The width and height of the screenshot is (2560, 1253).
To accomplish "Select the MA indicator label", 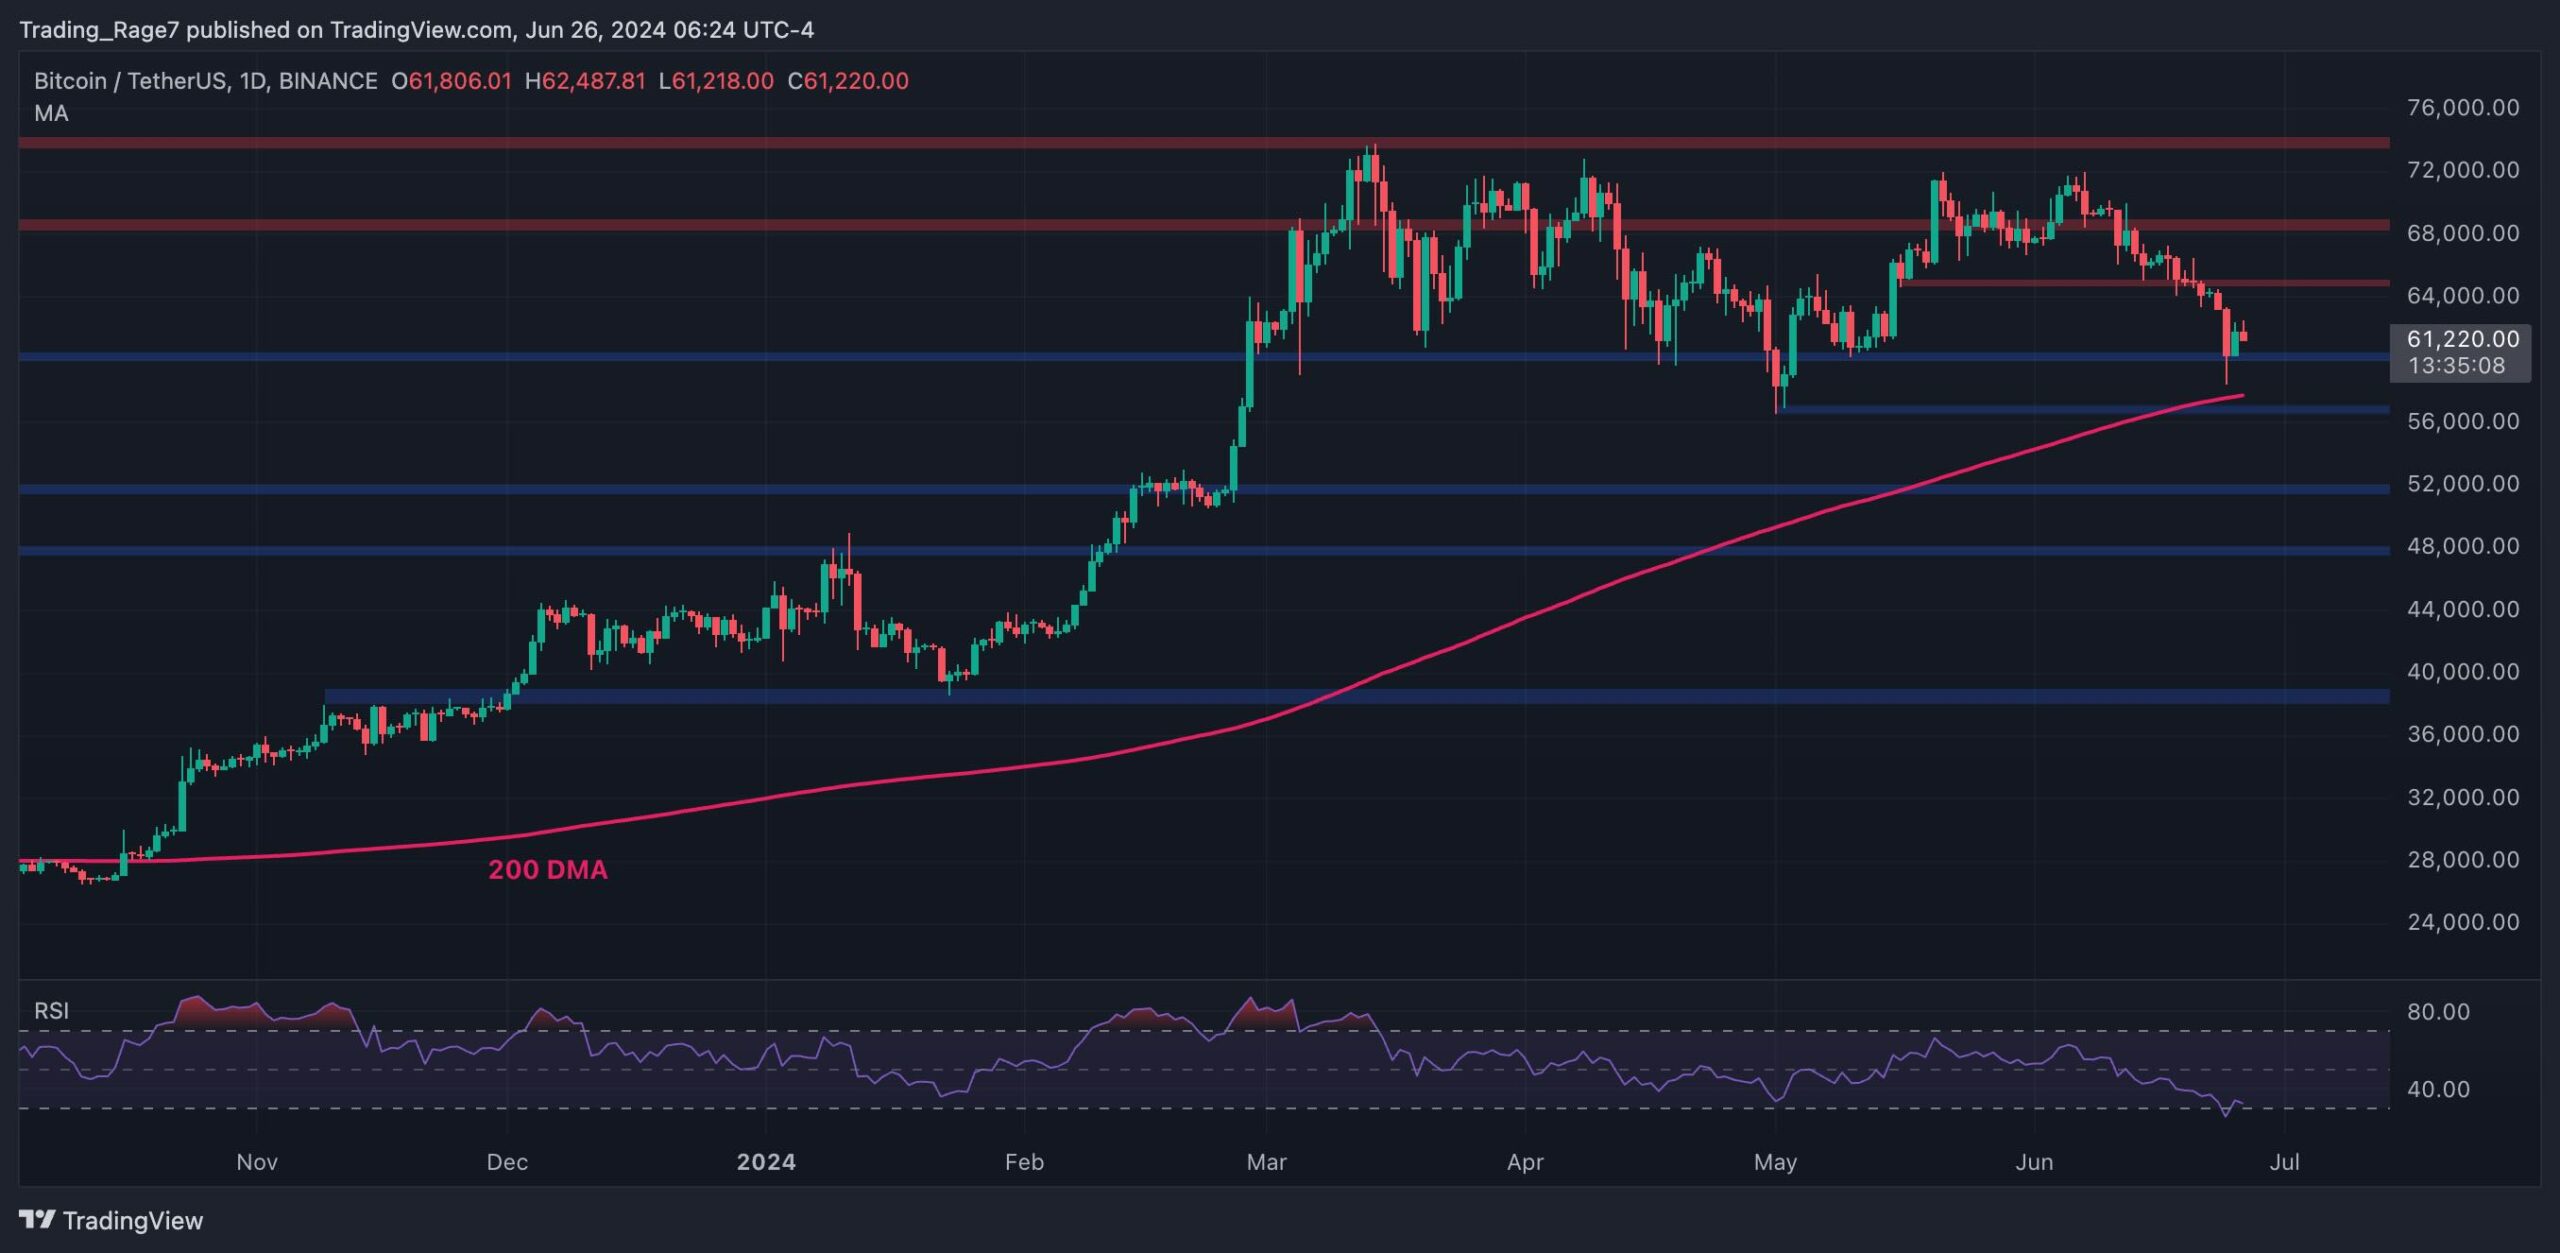I will (51, 113).
